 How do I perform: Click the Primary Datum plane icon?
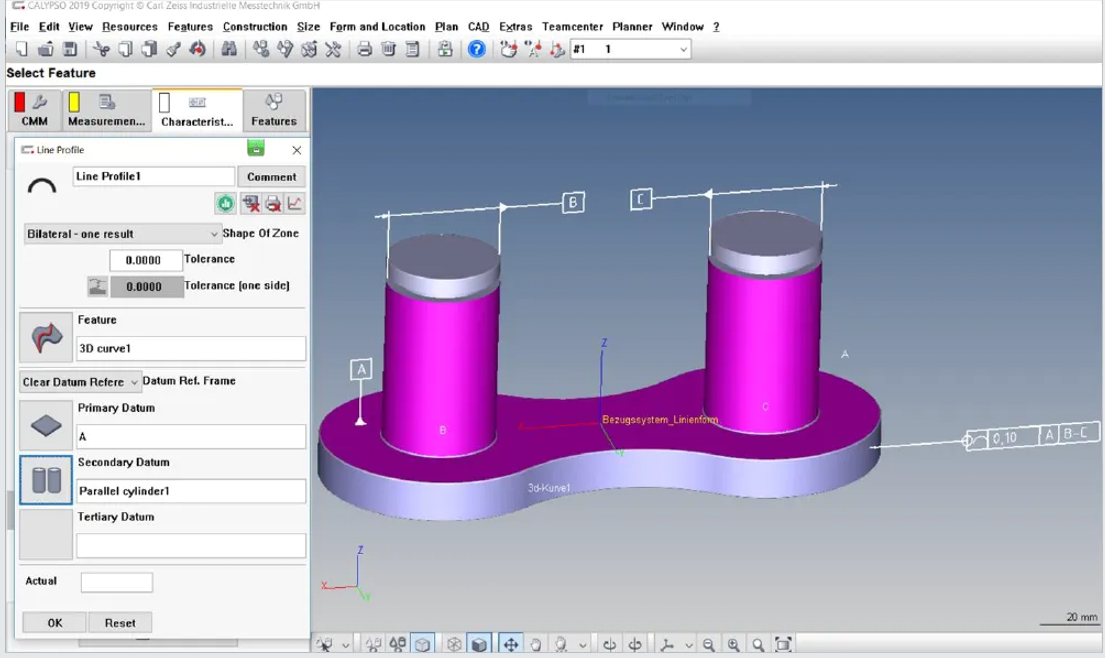click(46, 426)
